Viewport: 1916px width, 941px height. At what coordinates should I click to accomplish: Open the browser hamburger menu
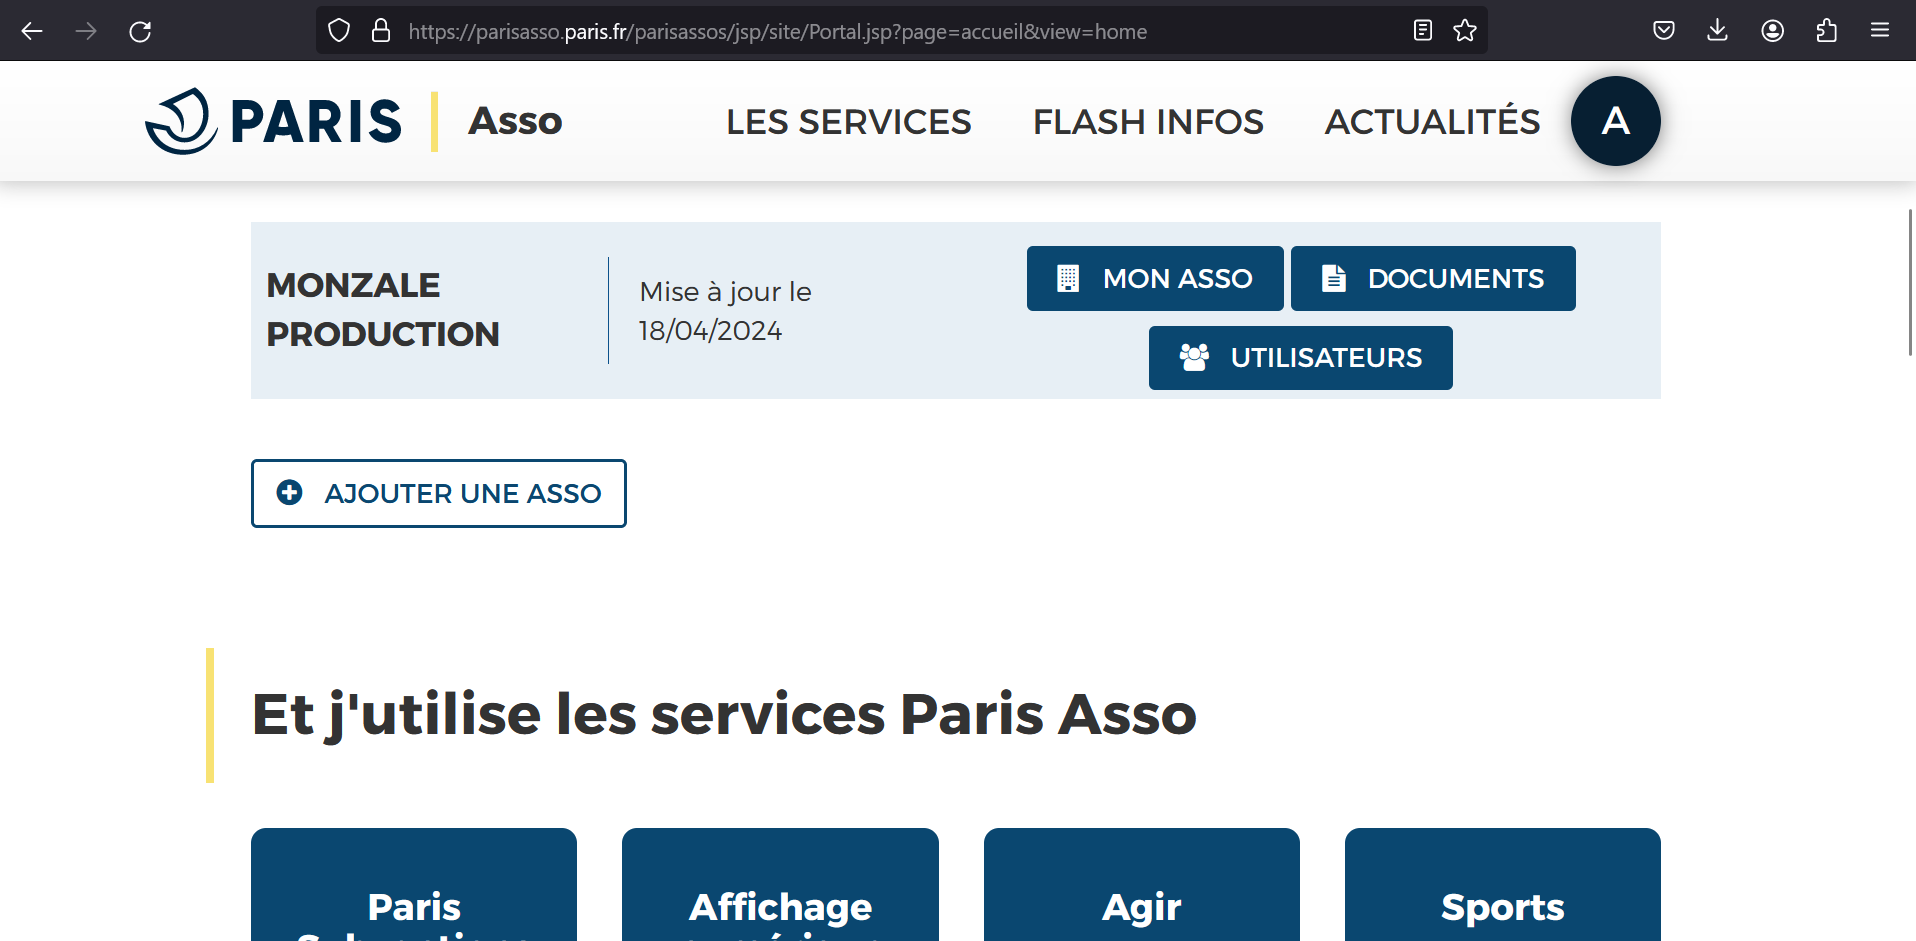click(x=1879, y=31)
